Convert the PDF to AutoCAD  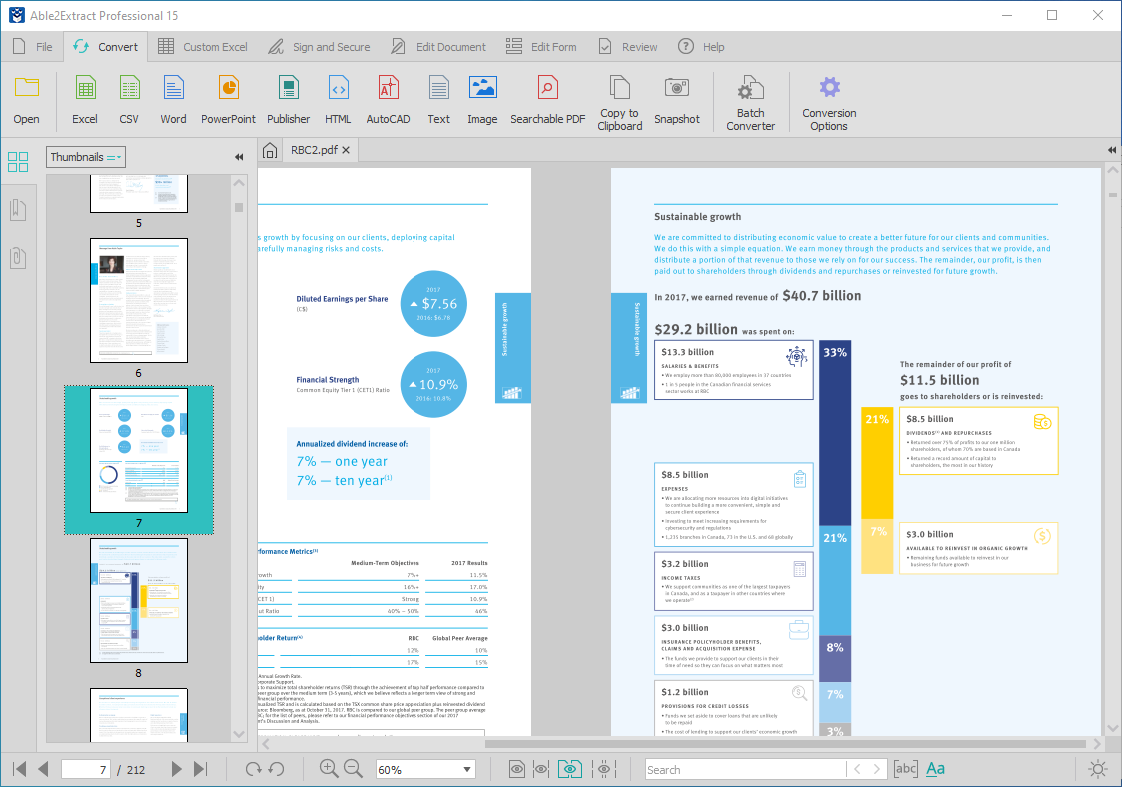click(x=389, y=100)
